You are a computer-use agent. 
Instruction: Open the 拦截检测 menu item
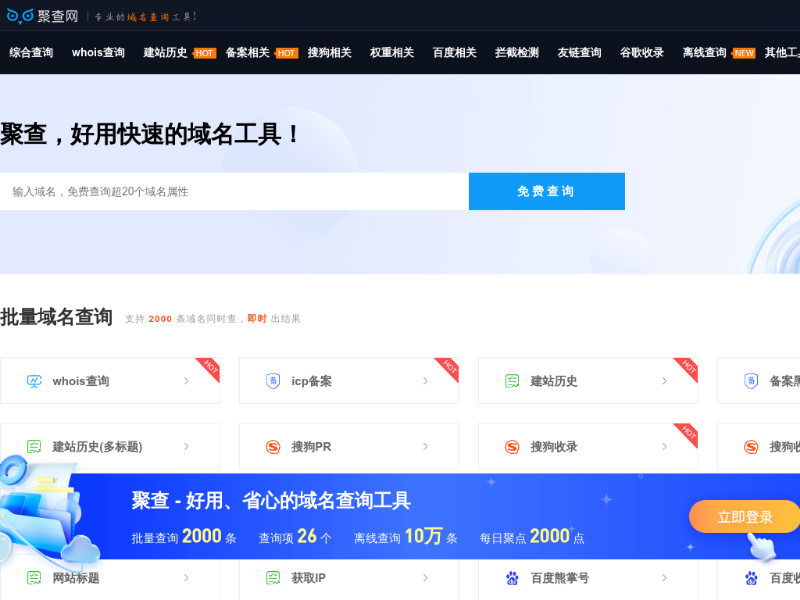tap(517, 53)
